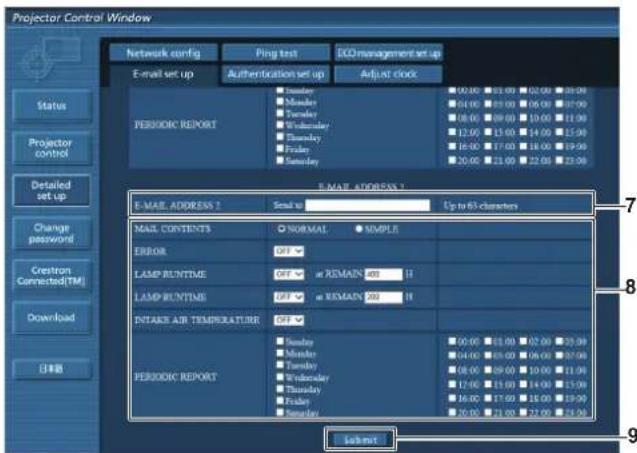Select the E-mail set up tab
This screenshot has width=637, height=453.
tap(163, 74)
